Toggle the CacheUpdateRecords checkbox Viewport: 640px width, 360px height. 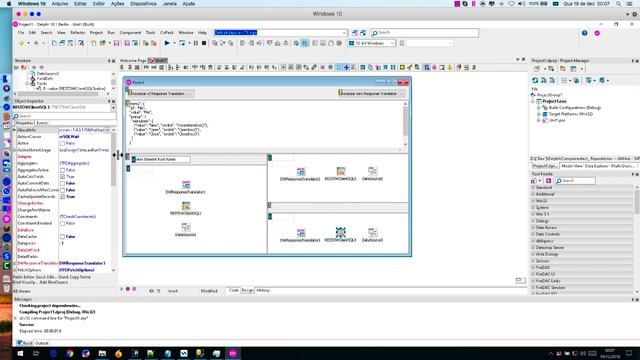tap(62, 197)
